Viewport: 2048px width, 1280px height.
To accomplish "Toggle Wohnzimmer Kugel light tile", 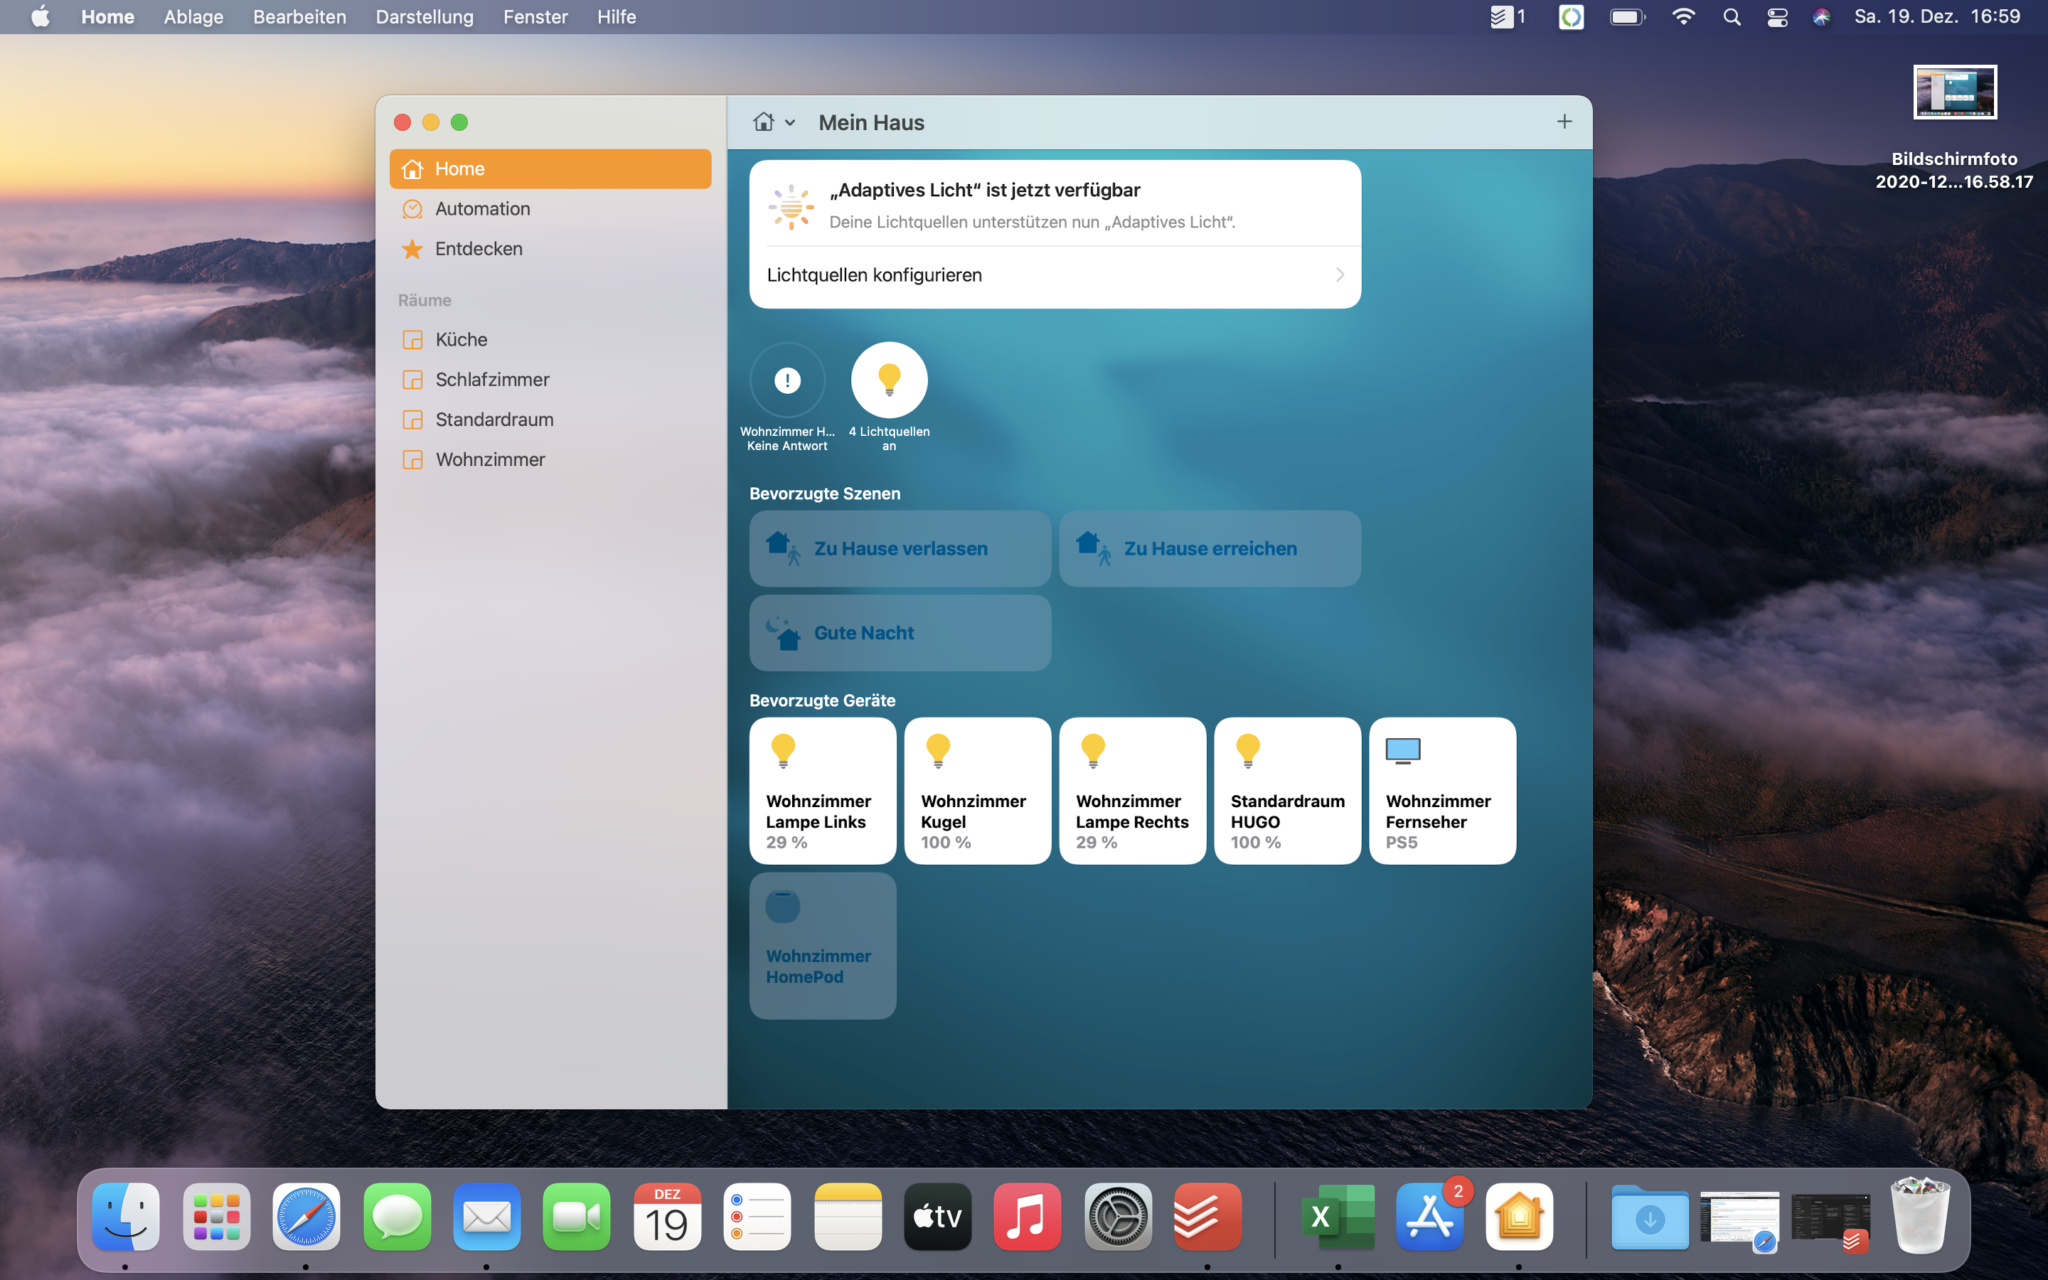I will click(x=977, y=790).
